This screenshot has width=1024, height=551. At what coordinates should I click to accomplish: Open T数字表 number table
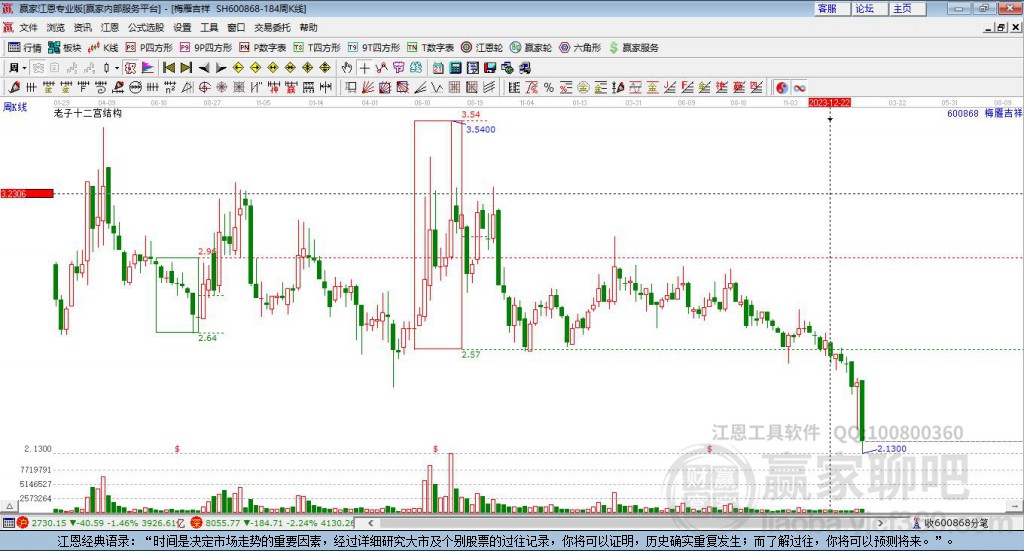coord(430,48)
